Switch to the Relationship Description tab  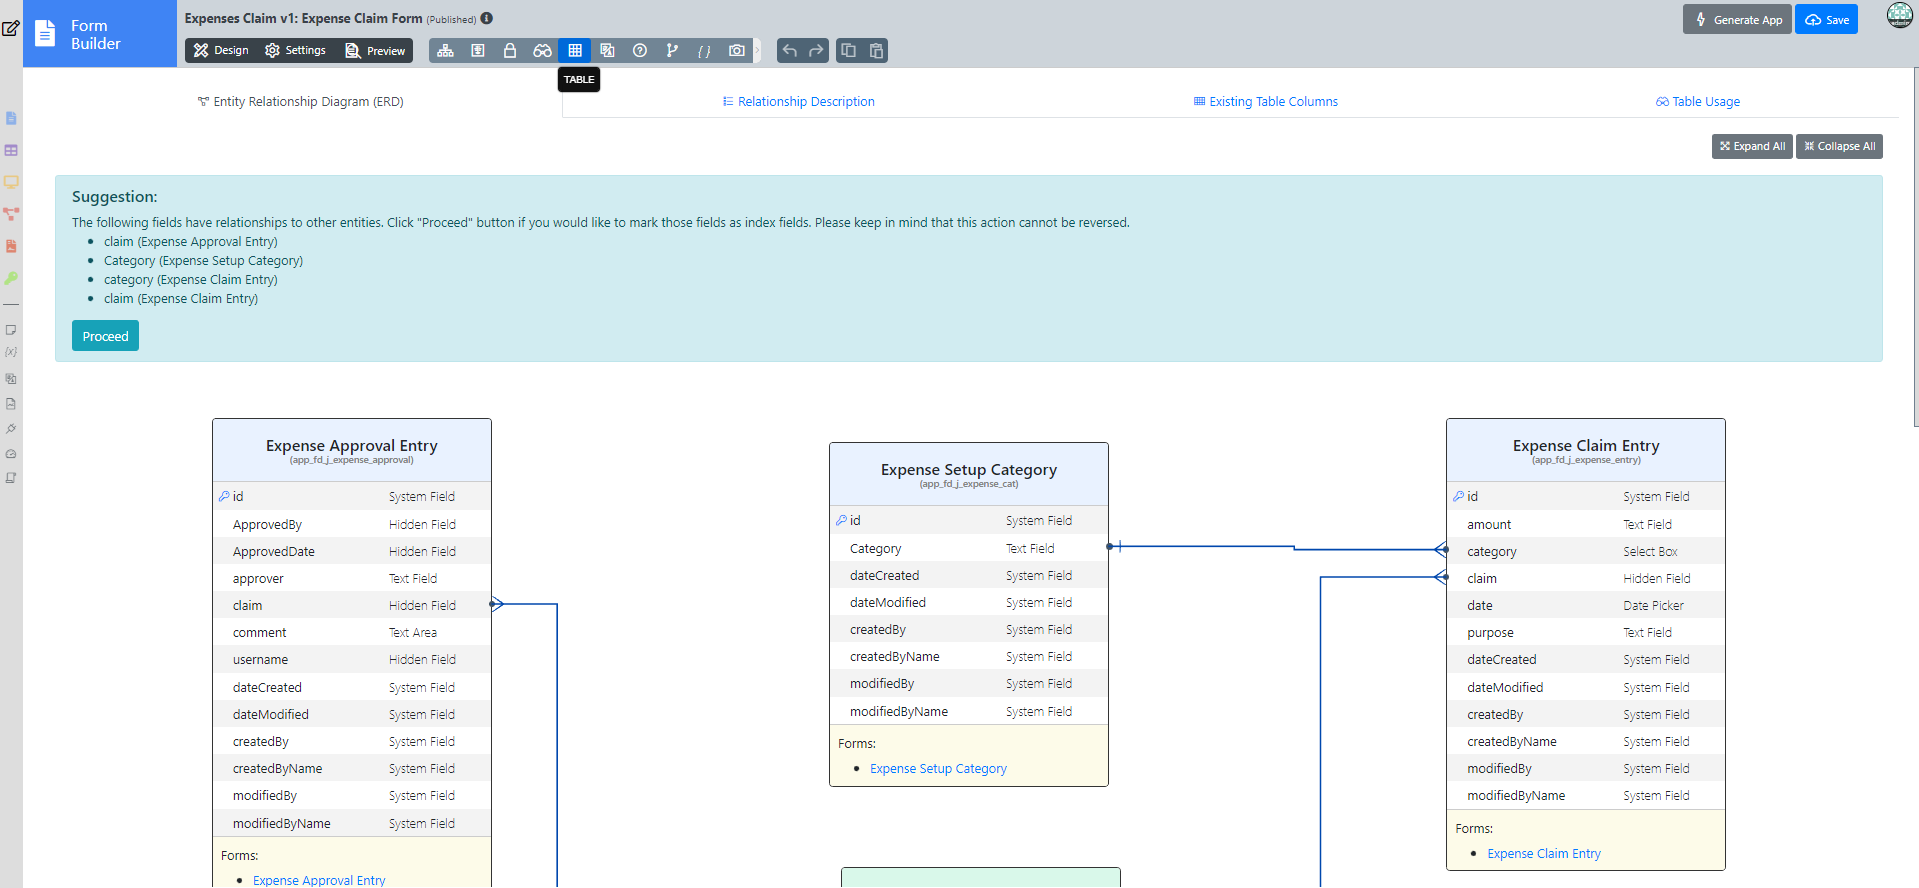798,102
